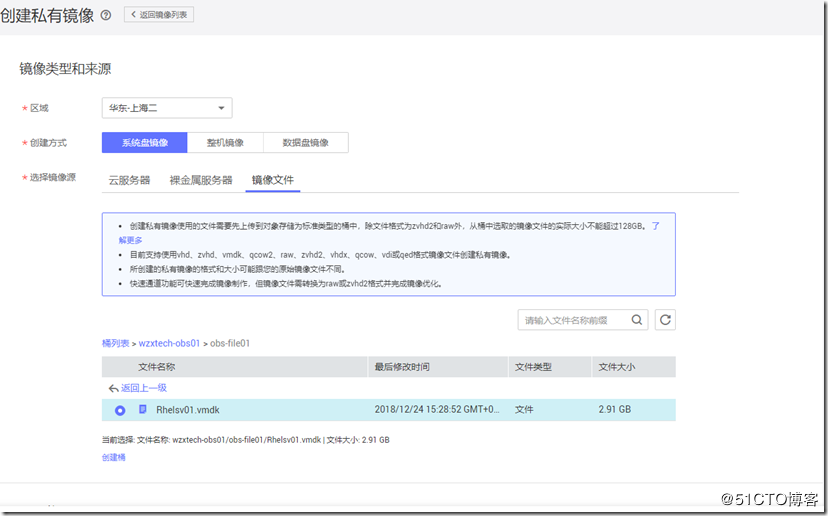Click the 创建桶 link
Image resolution: width=828 pixels, height=516 pixels.
click(x=114, y=457)
